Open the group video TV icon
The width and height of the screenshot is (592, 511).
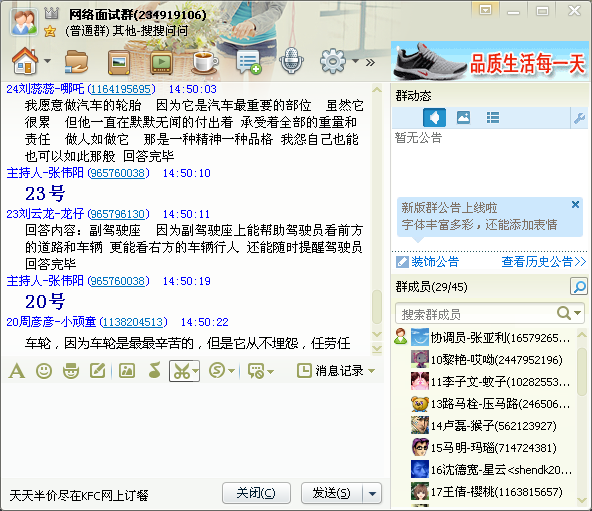(162, 62)
